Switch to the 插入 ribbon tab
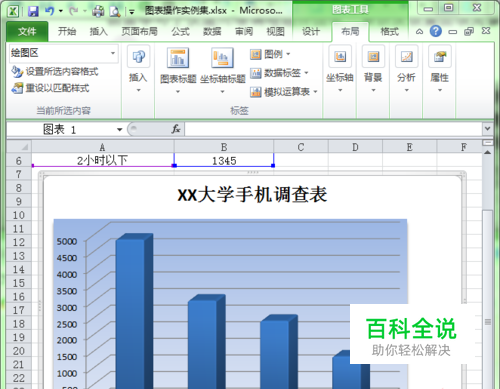 99,31
